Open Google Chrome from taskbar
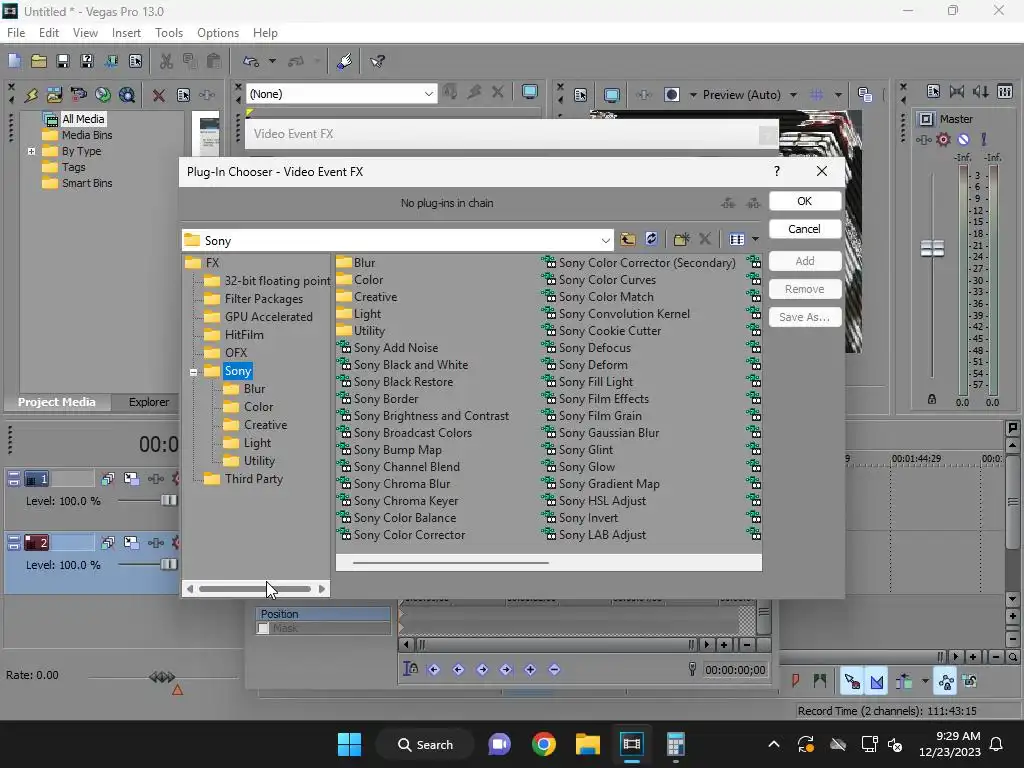1024x768 pixels. [x=543, y=744]
